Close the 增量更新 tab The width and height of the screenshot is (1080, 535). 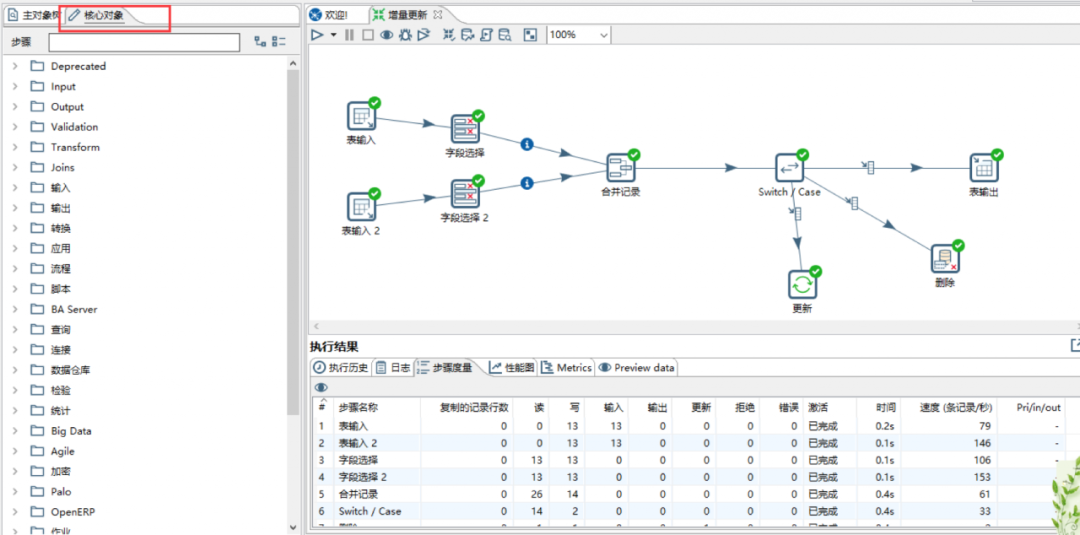coord(438,14)
